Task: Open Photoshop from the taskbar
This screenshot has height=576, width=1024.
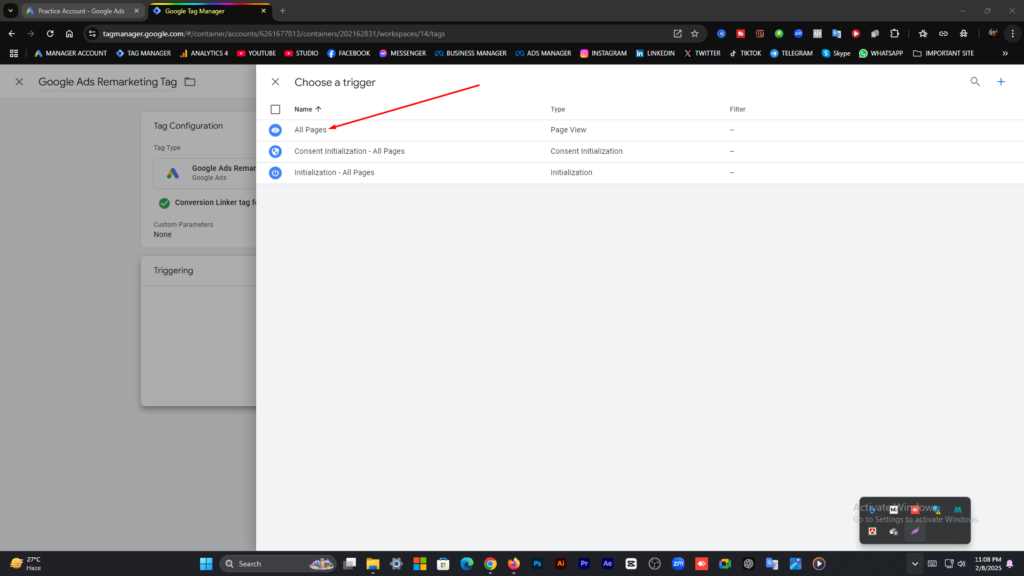Action: (537, 564)
